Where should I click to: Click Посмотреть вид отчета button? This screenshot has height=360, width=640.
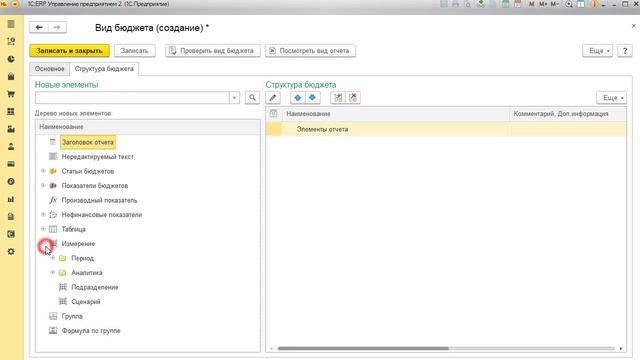coord(310,51)
